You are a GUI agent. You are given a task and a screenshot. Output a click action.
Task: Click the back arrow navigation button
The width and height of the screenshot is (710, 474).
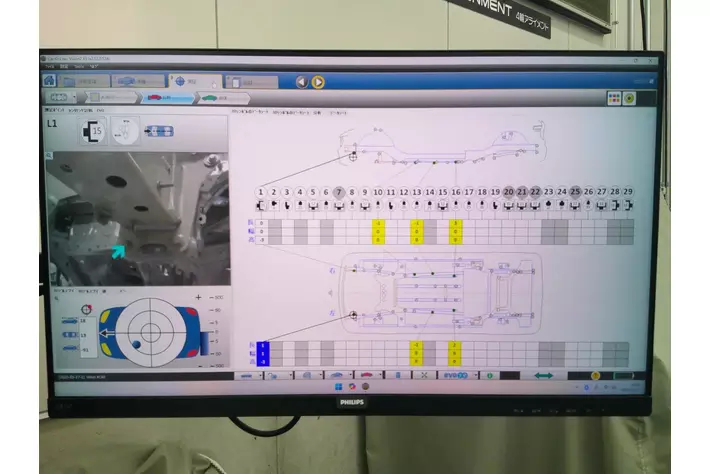(x=301, y=82)
